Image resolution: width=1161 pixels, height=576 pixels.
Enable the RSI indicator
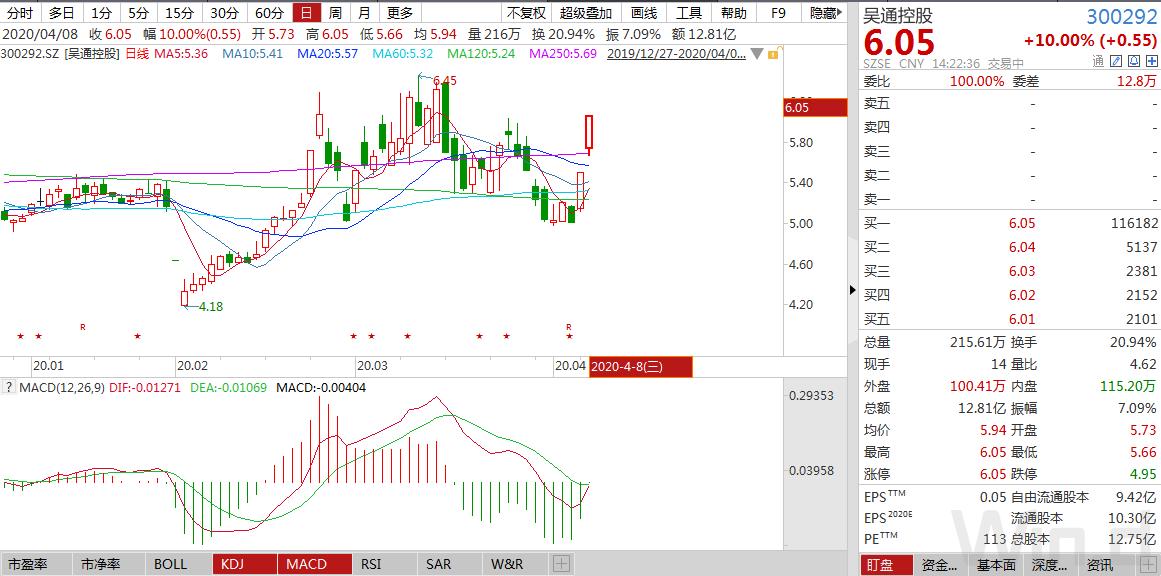point(371,564)
